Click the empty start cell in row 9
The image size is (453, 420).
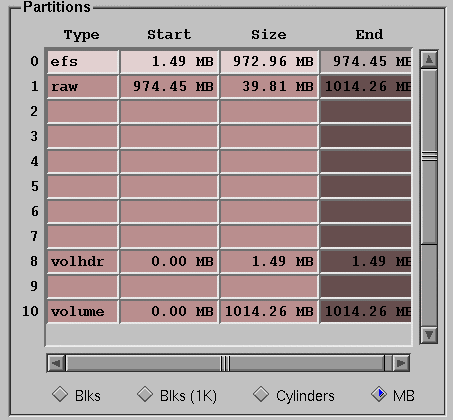(169, 287)
